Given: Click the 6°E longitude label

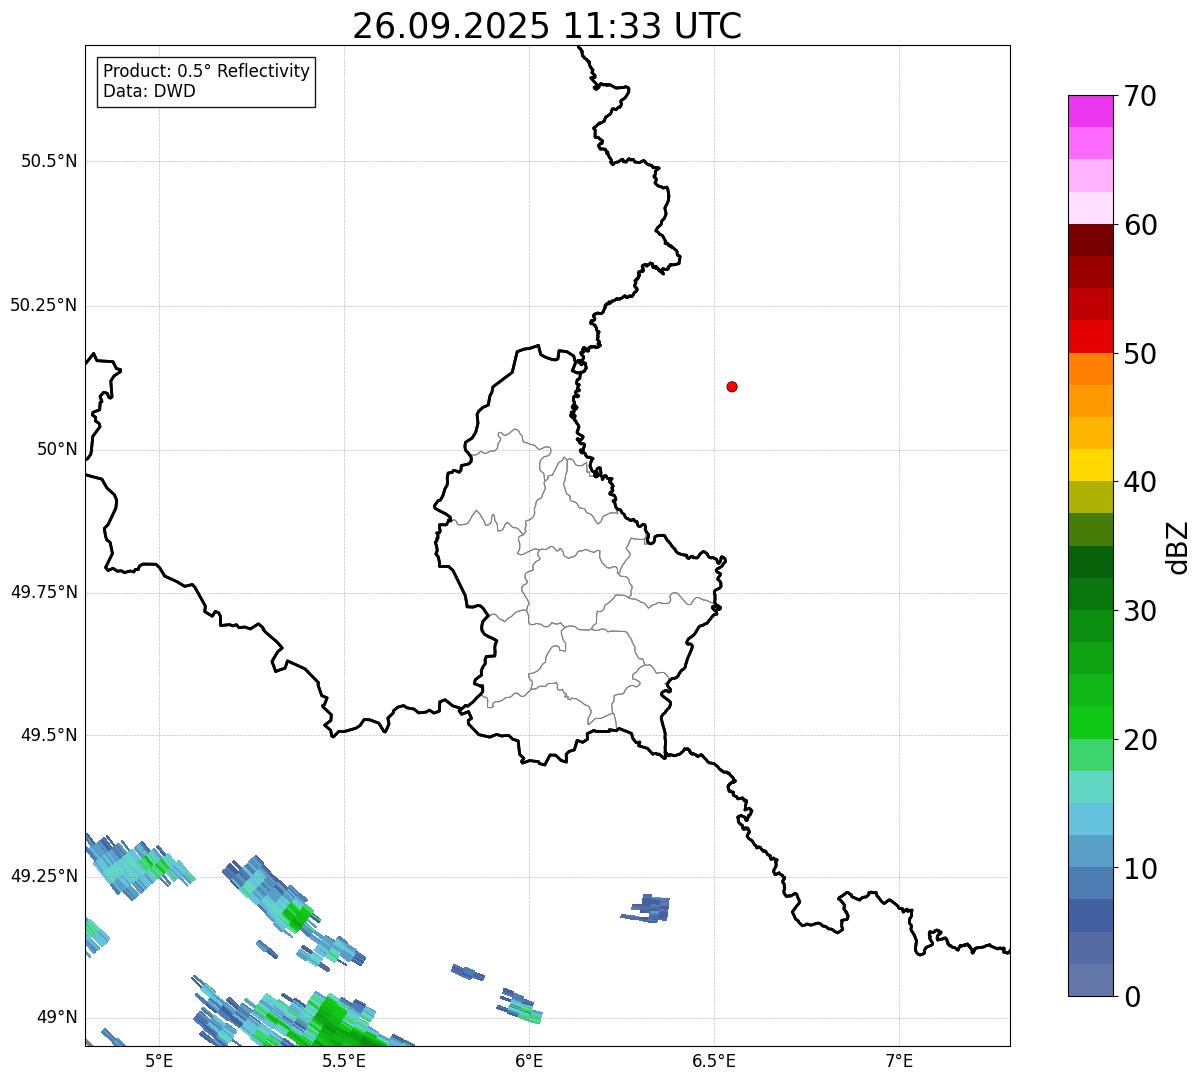Looking at the screenshot, I should pyautogui.click(x=529, y=1060).
